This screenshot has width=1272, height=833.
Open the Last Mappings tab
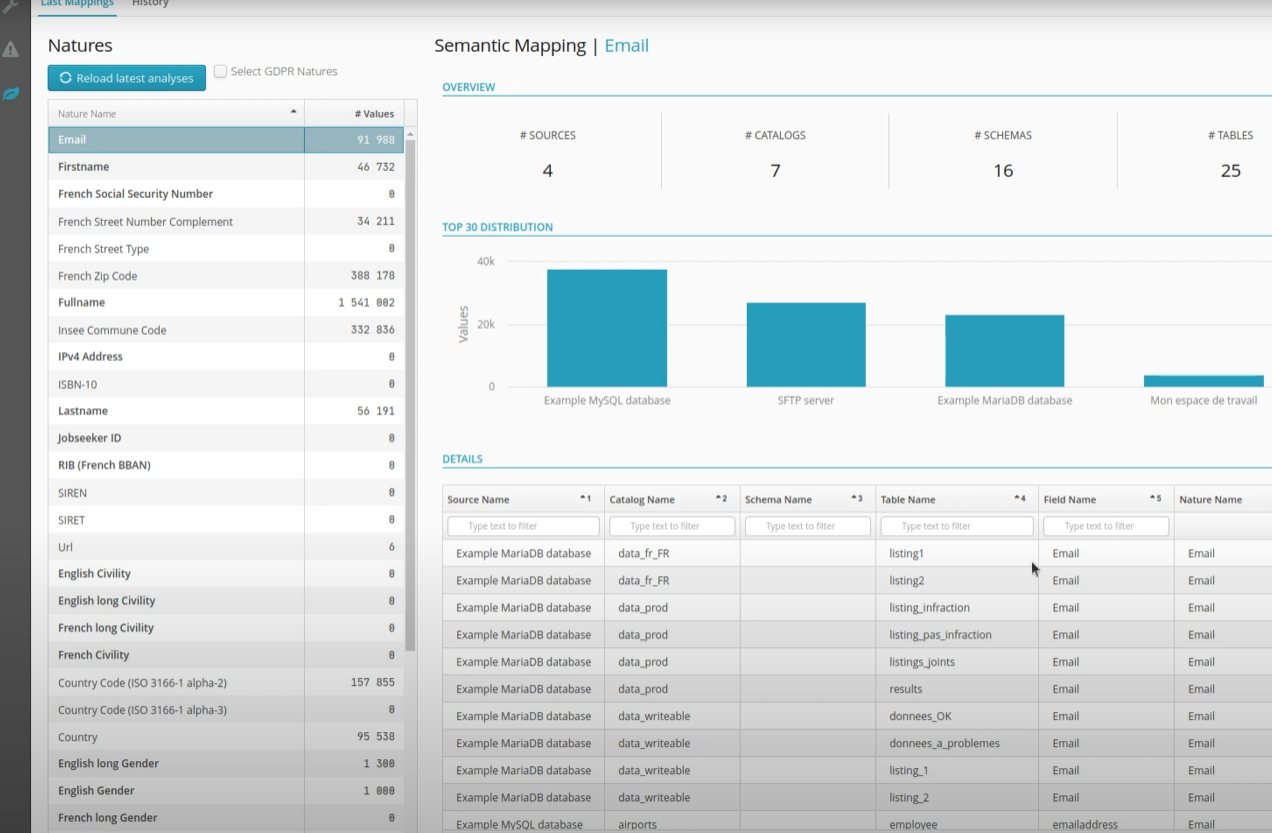point(77,4)
